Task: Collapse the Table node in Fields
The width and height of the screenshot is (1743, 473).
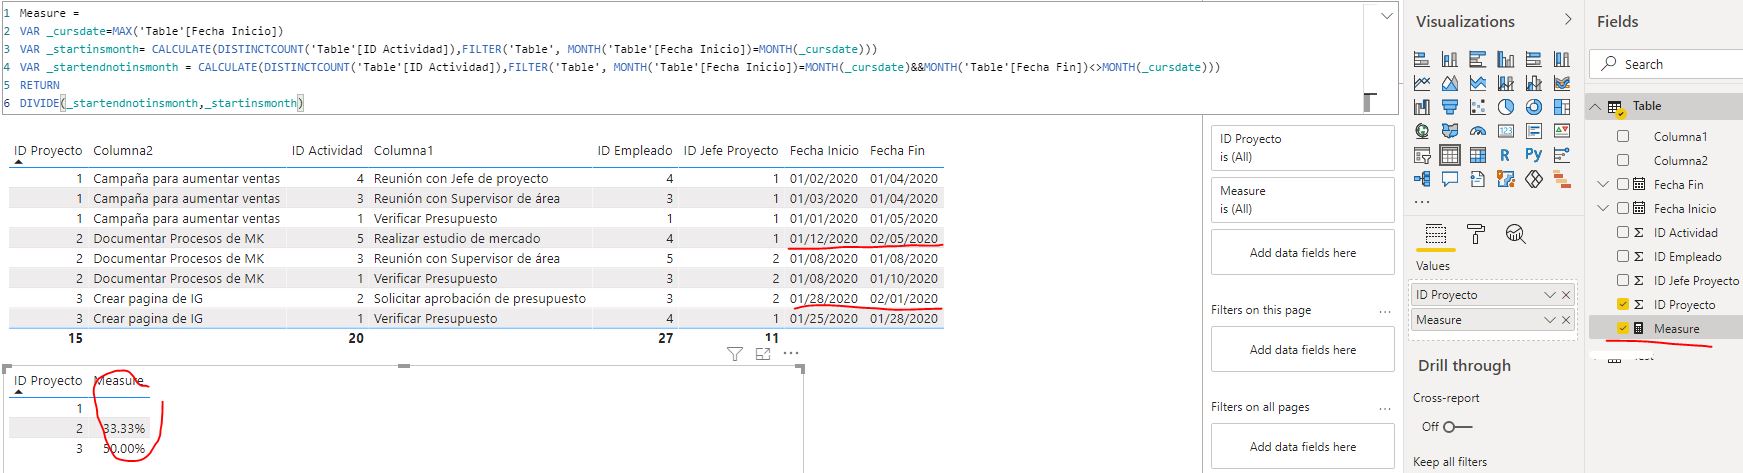Action: click(1596, 106)
